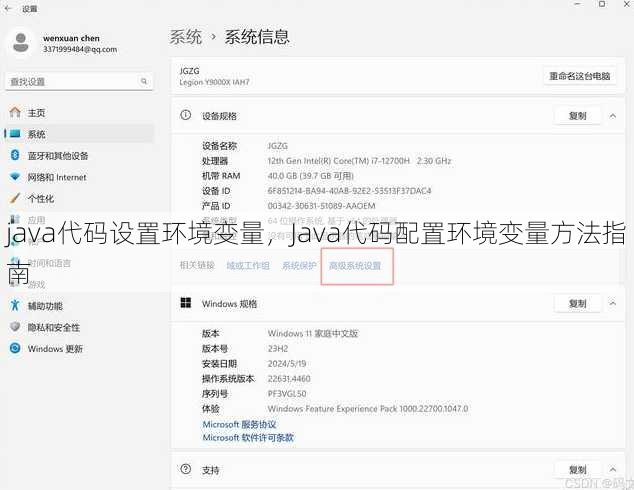Click the 设备 ID value 6F851214-BA94
This screenshot has height=490, width=634.
(349, 191)
